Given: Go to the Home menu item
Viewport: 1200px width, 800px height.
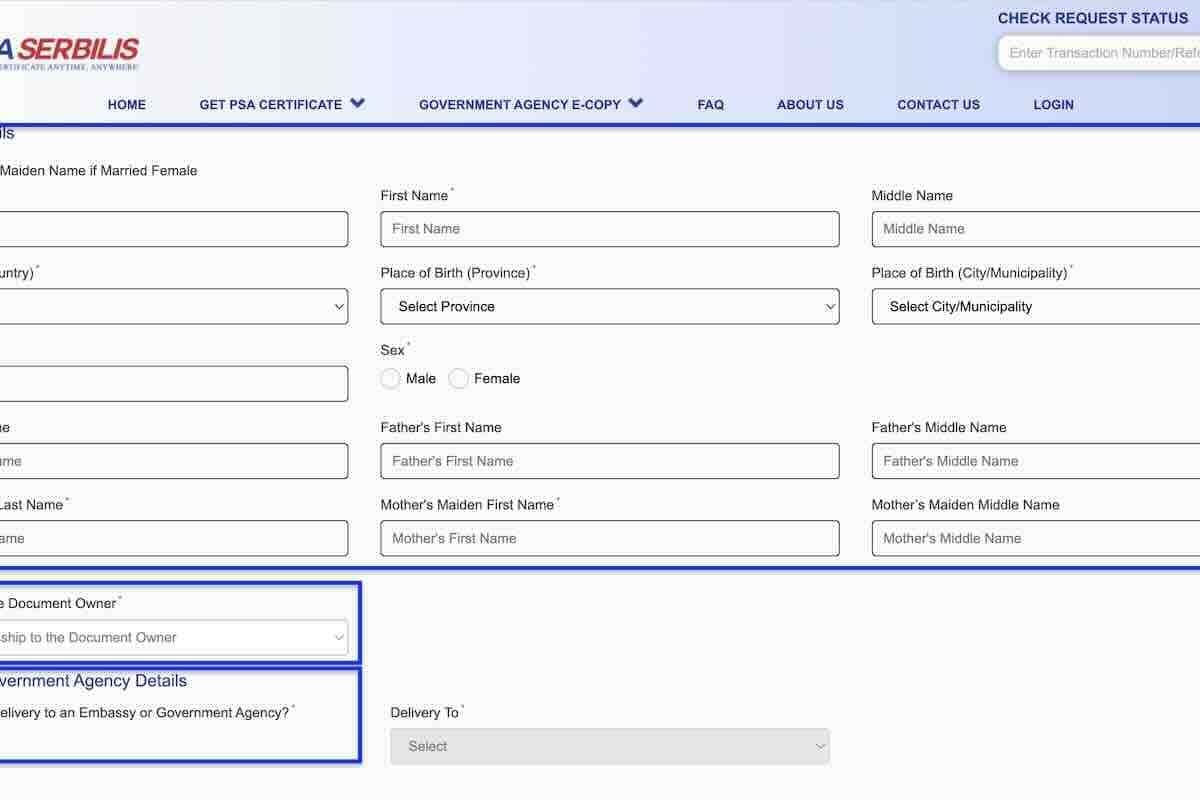Looking at the screenshot, I should click(127, 105).
